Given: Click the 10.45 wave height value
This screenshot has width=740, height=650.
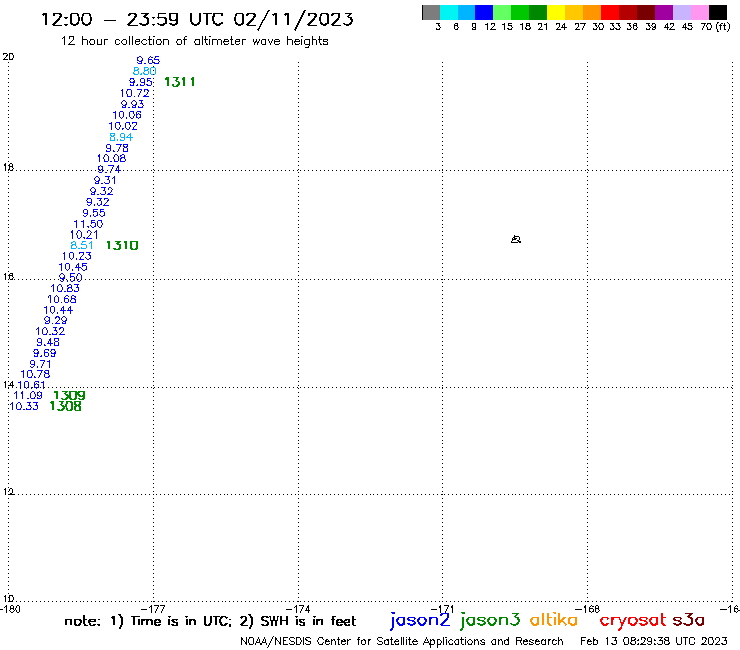Looking at the screenshot, I should [73, 267].
